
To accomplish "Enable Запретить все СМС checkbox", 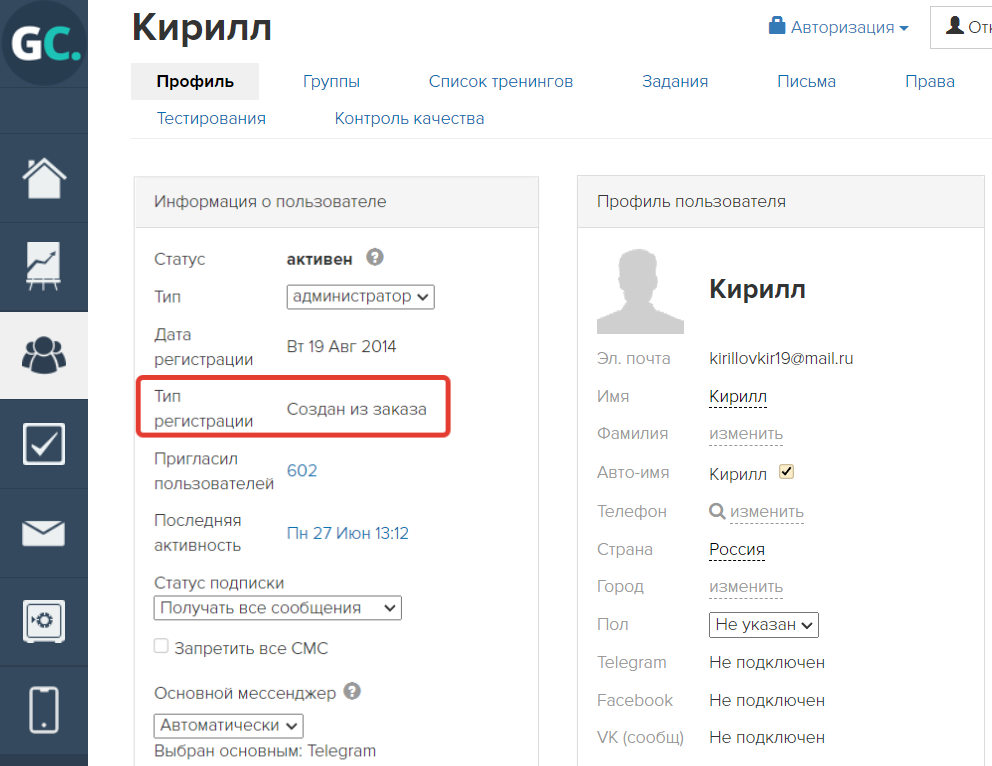I will coord(161,646).
